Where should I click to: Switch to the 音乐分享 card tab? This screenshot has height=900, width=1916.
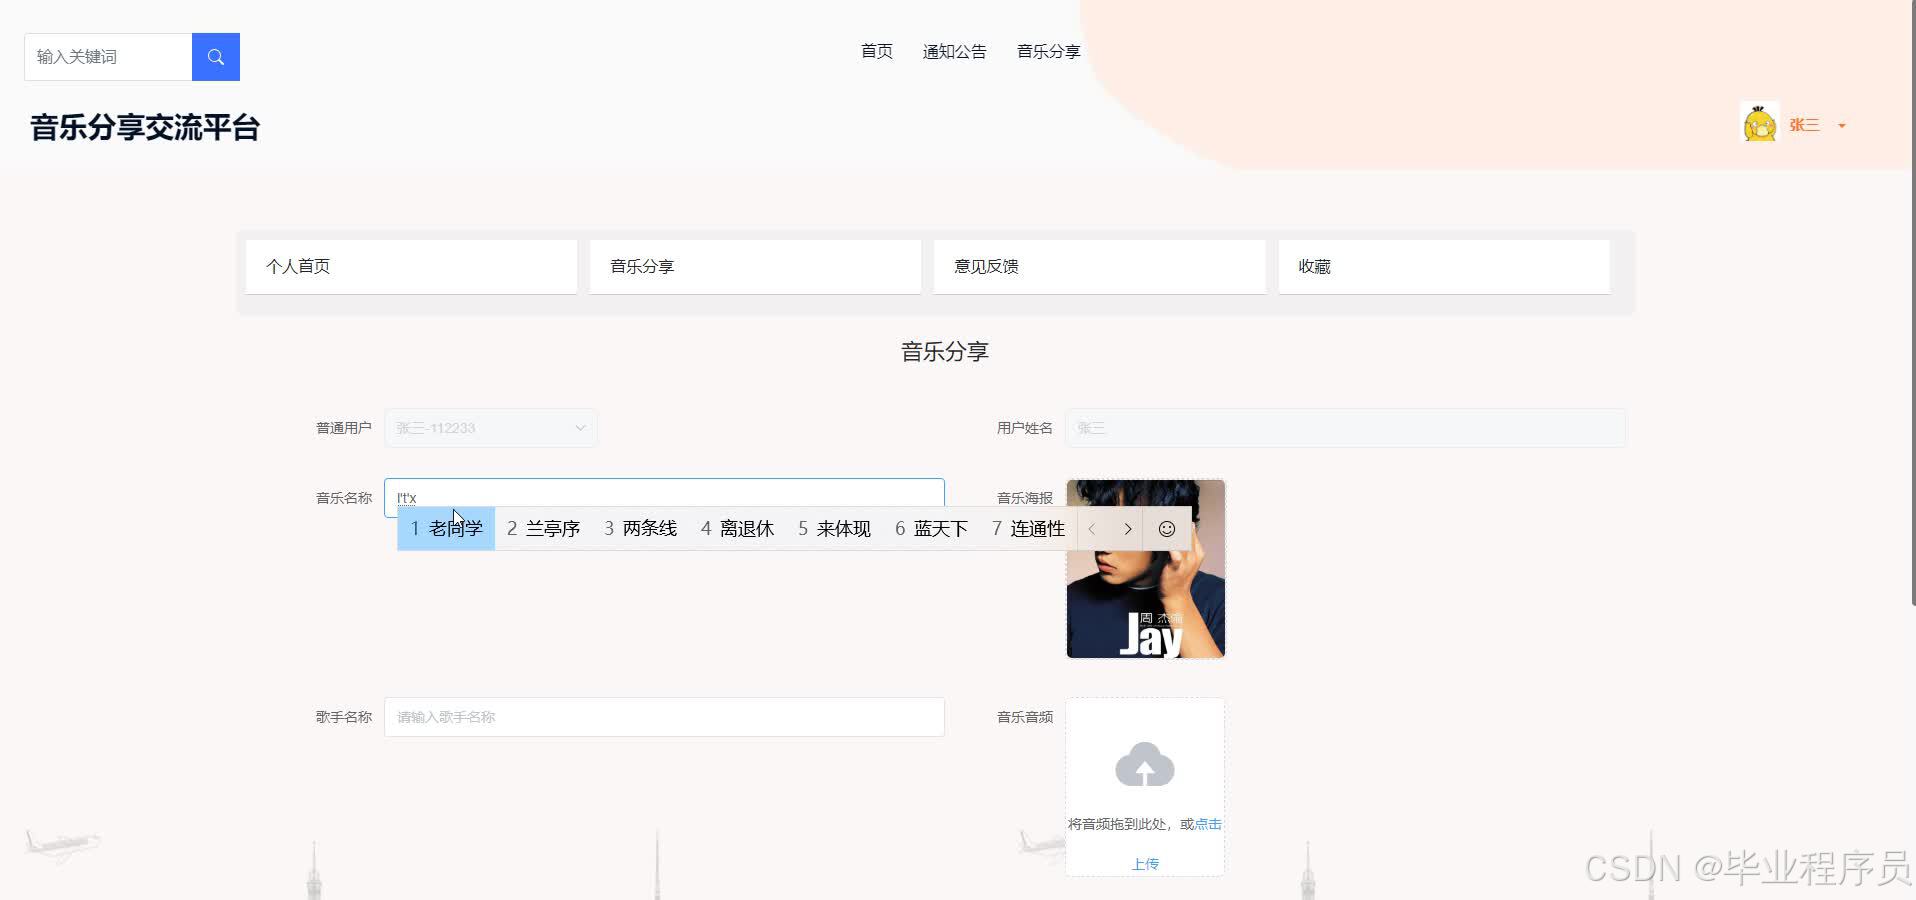(755, 267)
